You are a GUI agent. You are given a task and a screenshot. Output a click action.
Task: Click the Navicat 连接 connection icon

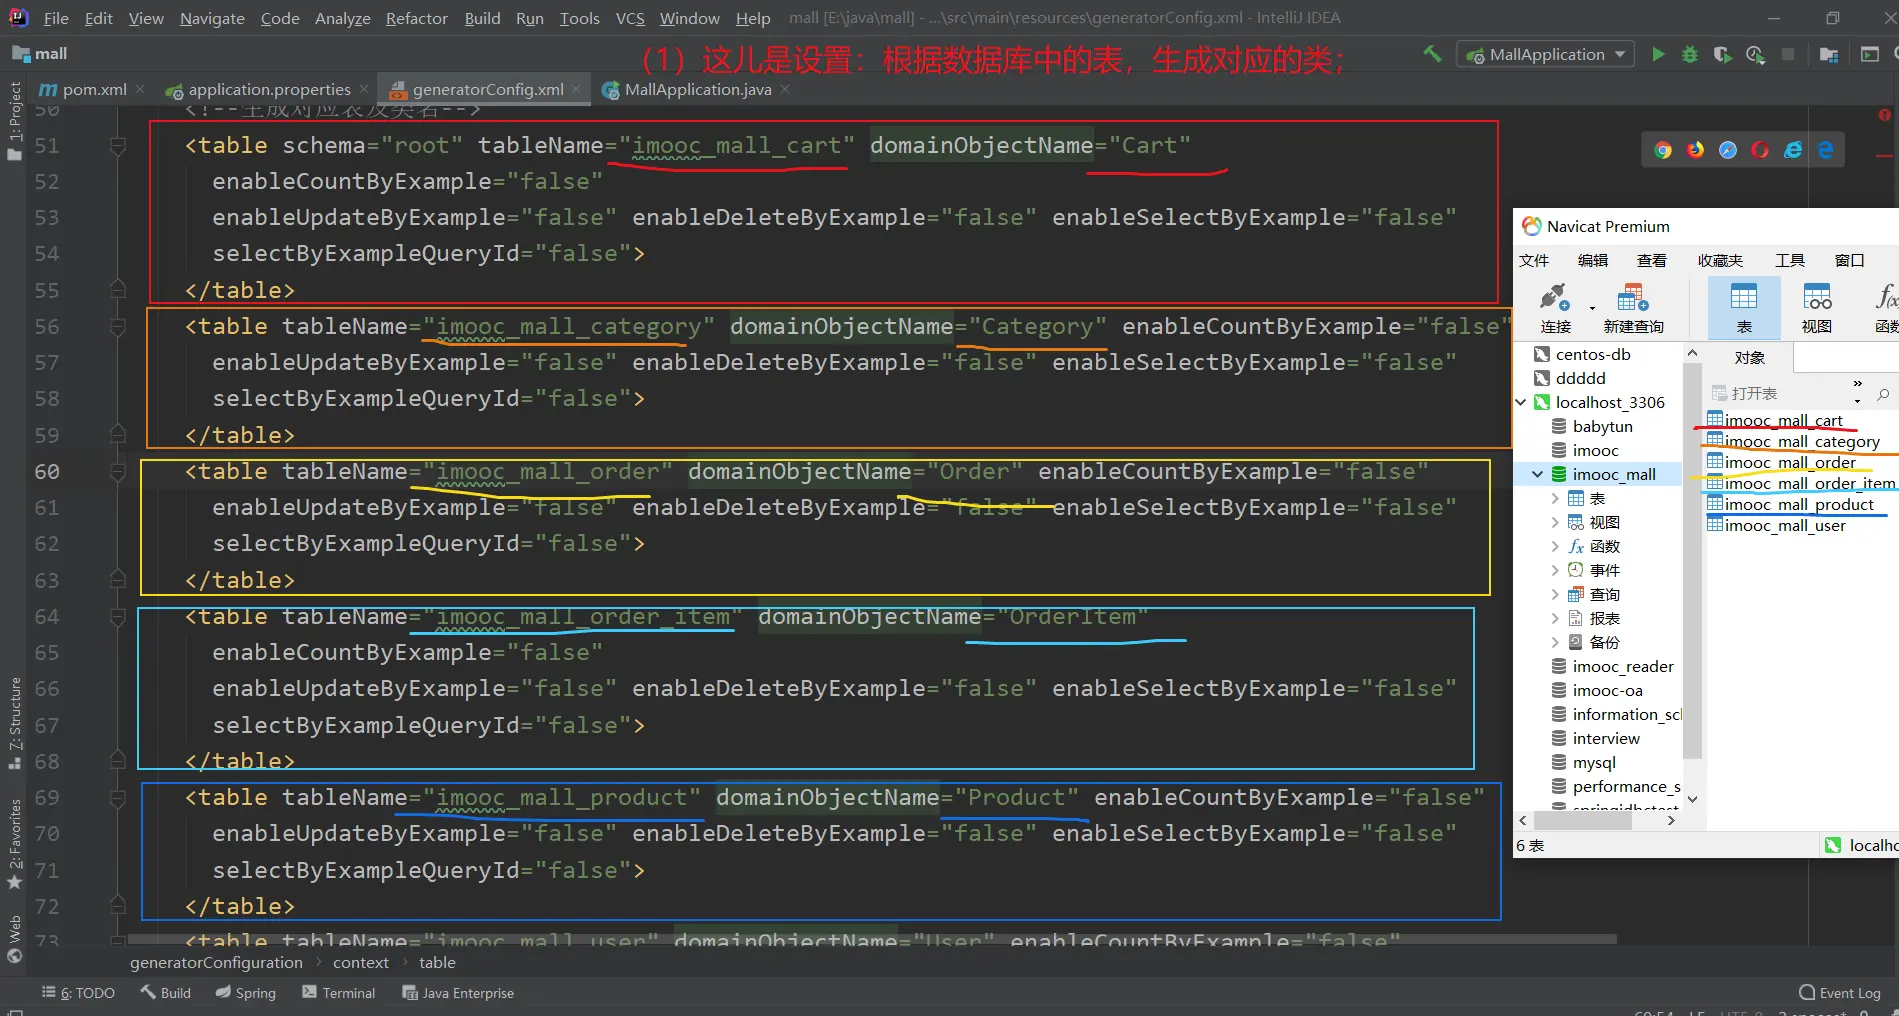pyautogui.click(x=1555, y=308)
